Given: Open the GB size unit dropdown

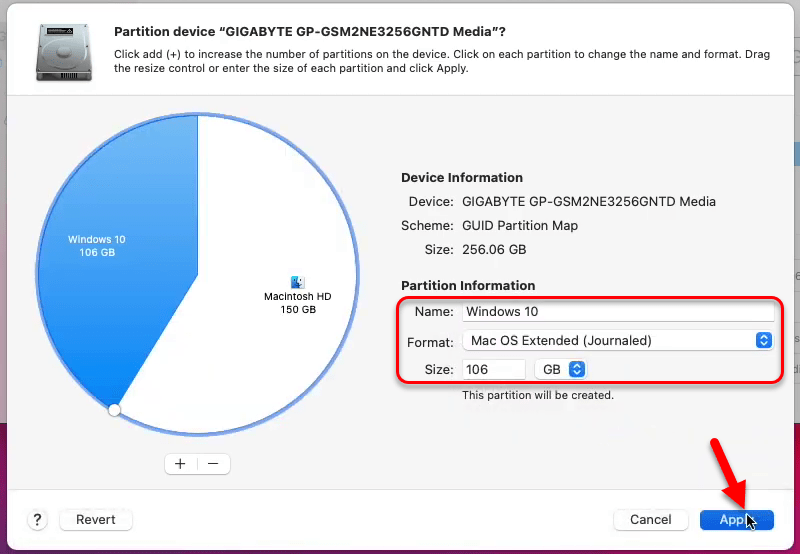Looking at the screenshot, I should pos(560,369).
